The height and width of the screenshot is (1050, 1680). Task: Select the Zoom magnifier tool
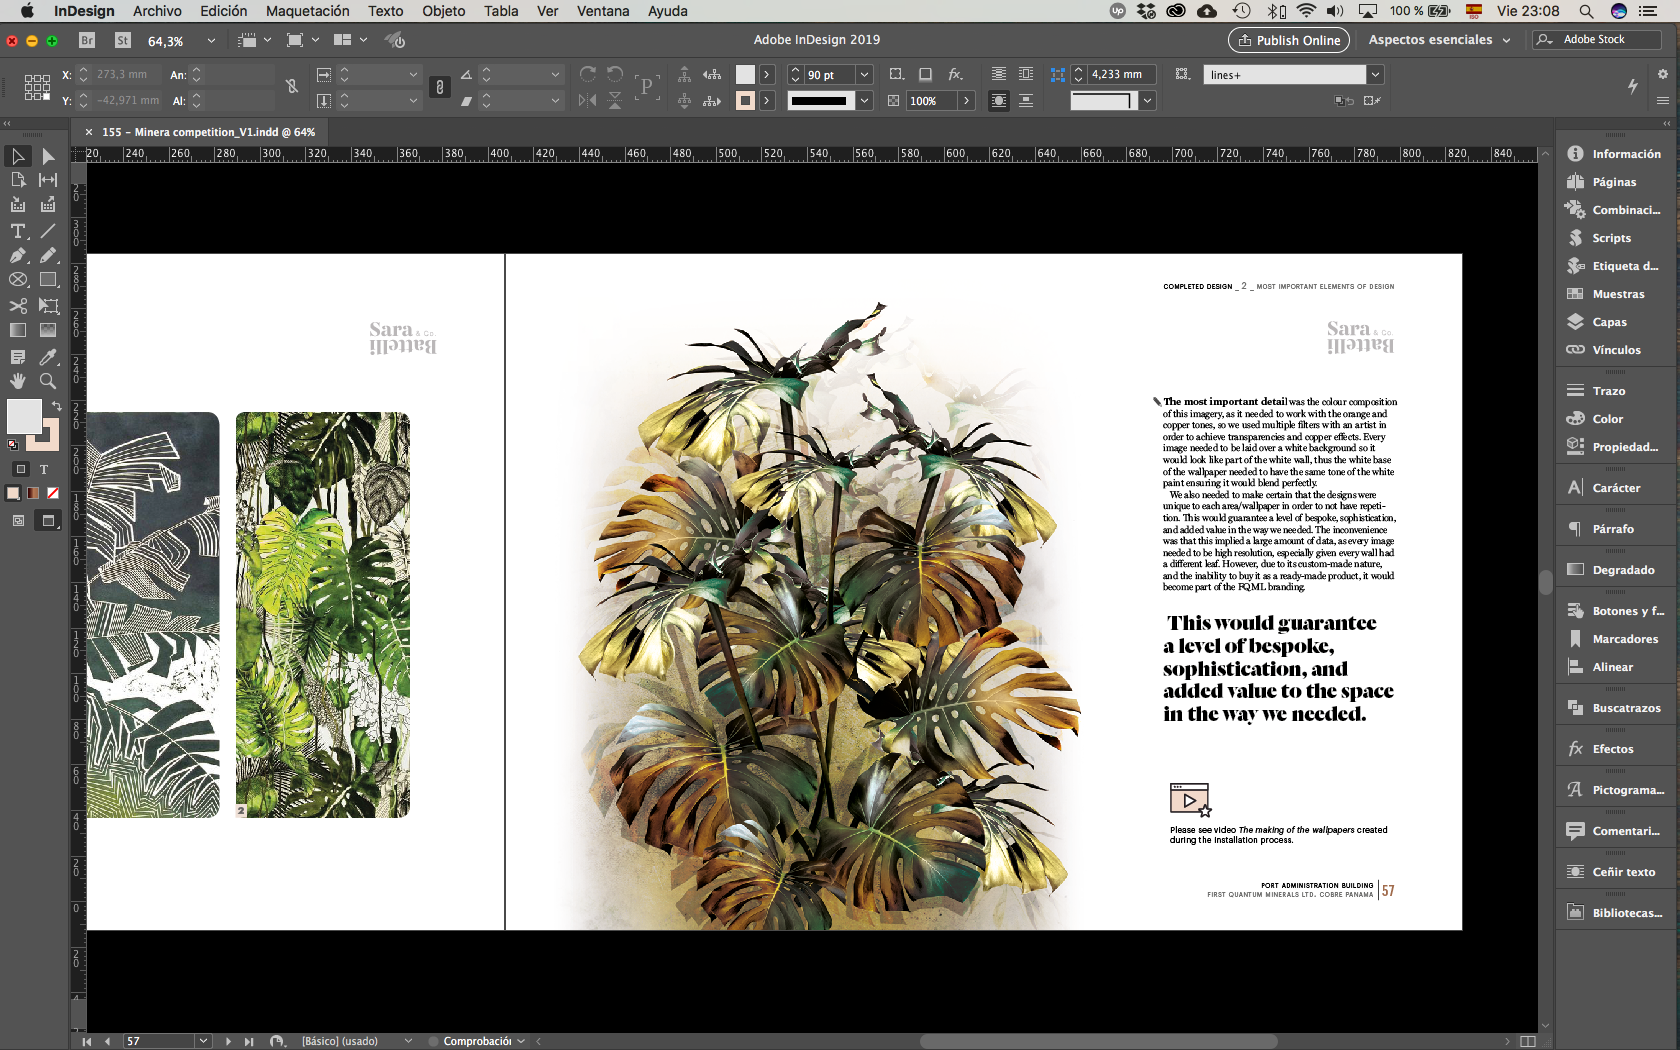point(48,381)
